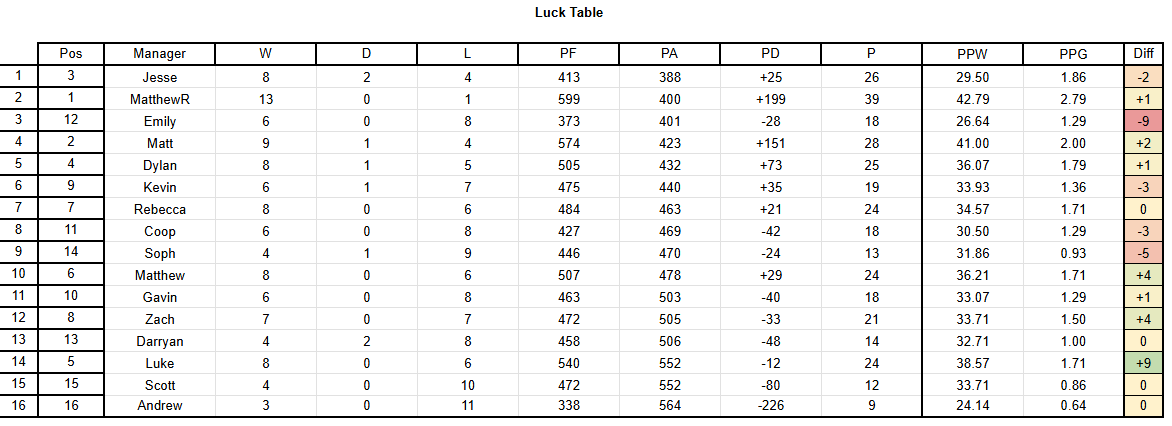The height and width of the screenshot is (426, 1172).
Task: Select Luke's green +9 Diff cell
Action: 1144,363
